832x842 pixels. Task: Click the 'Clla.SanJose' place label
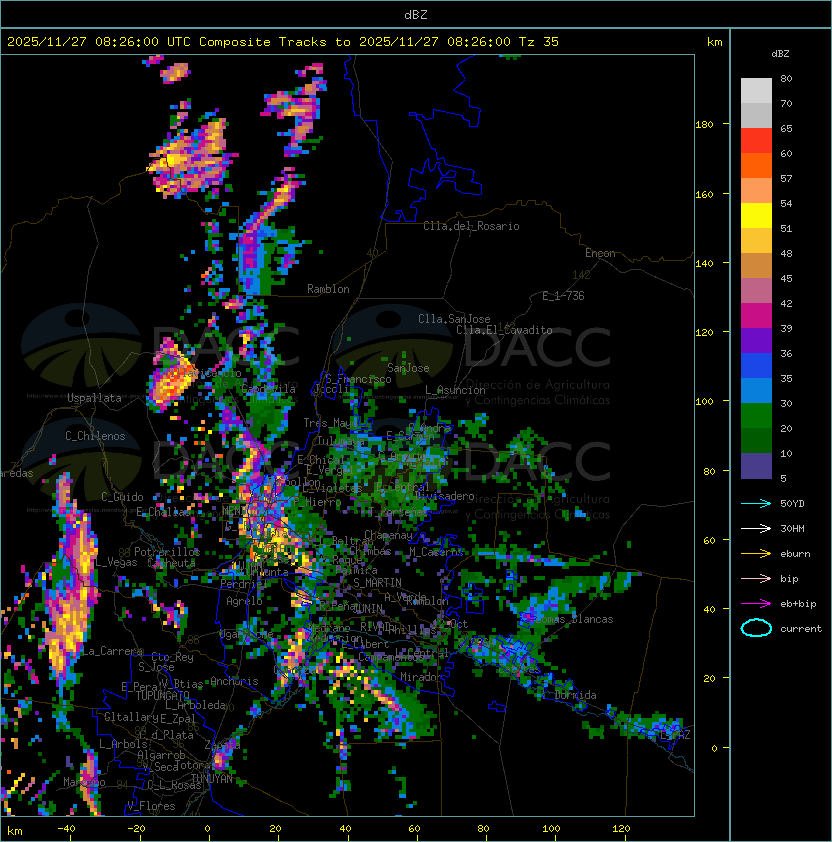[454, 319]
